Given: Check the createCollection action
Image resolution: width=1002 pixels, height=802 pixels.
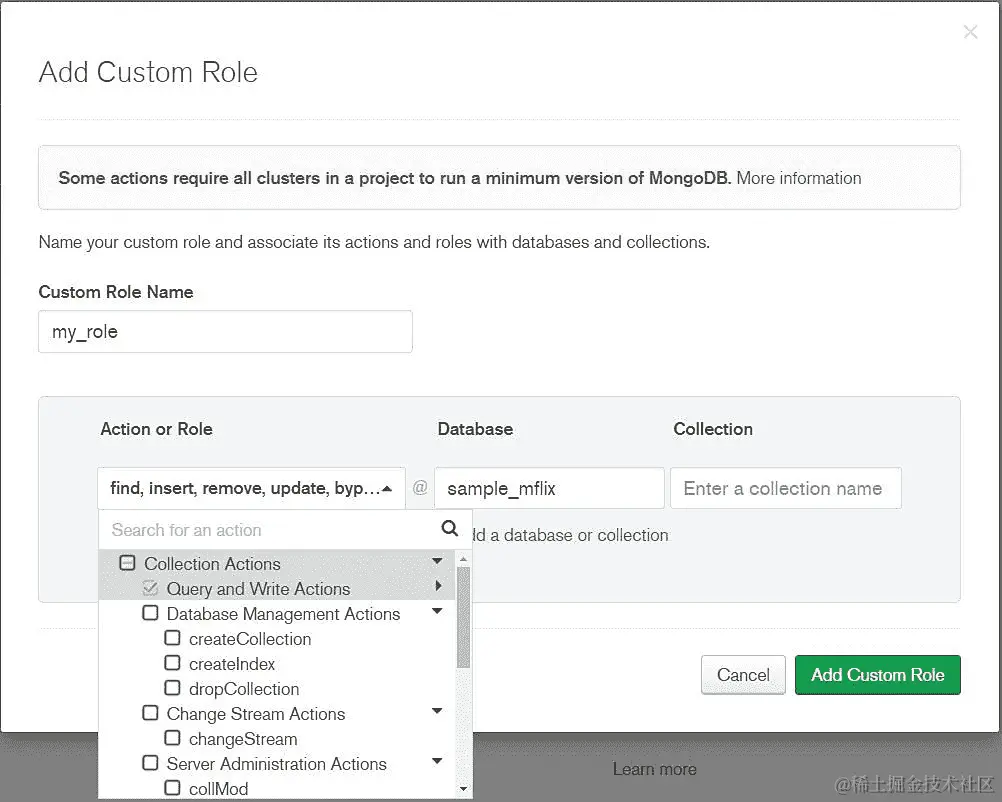Looking at the screenshot, I should [x=172, y=639].
